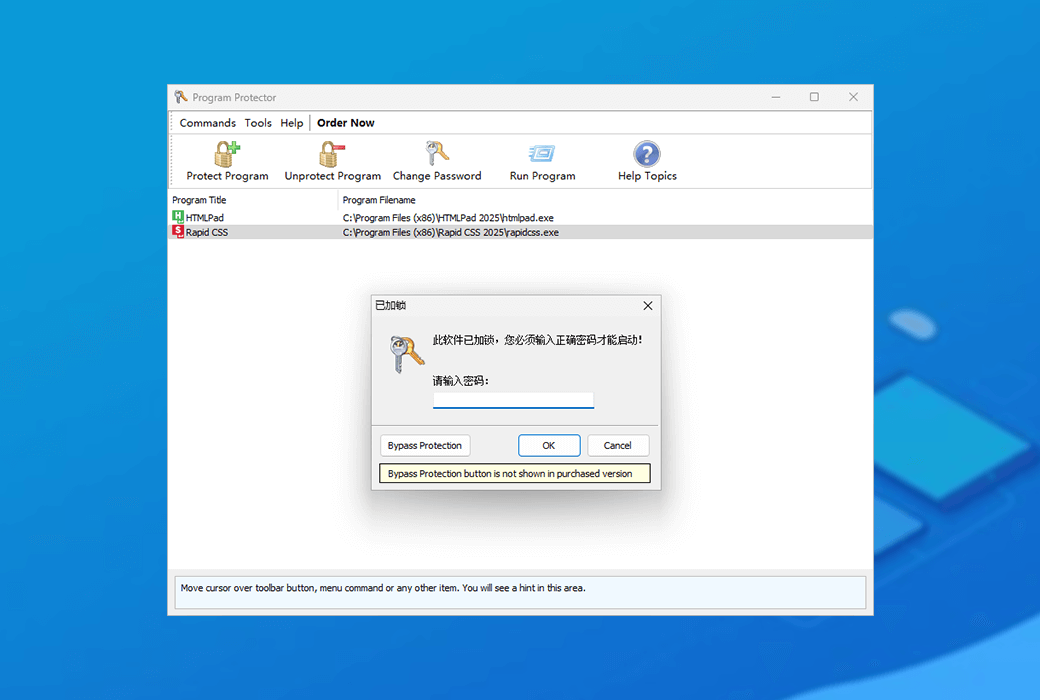Focus the password input field
Screen dimensions: 1040x700
(513, 400)
